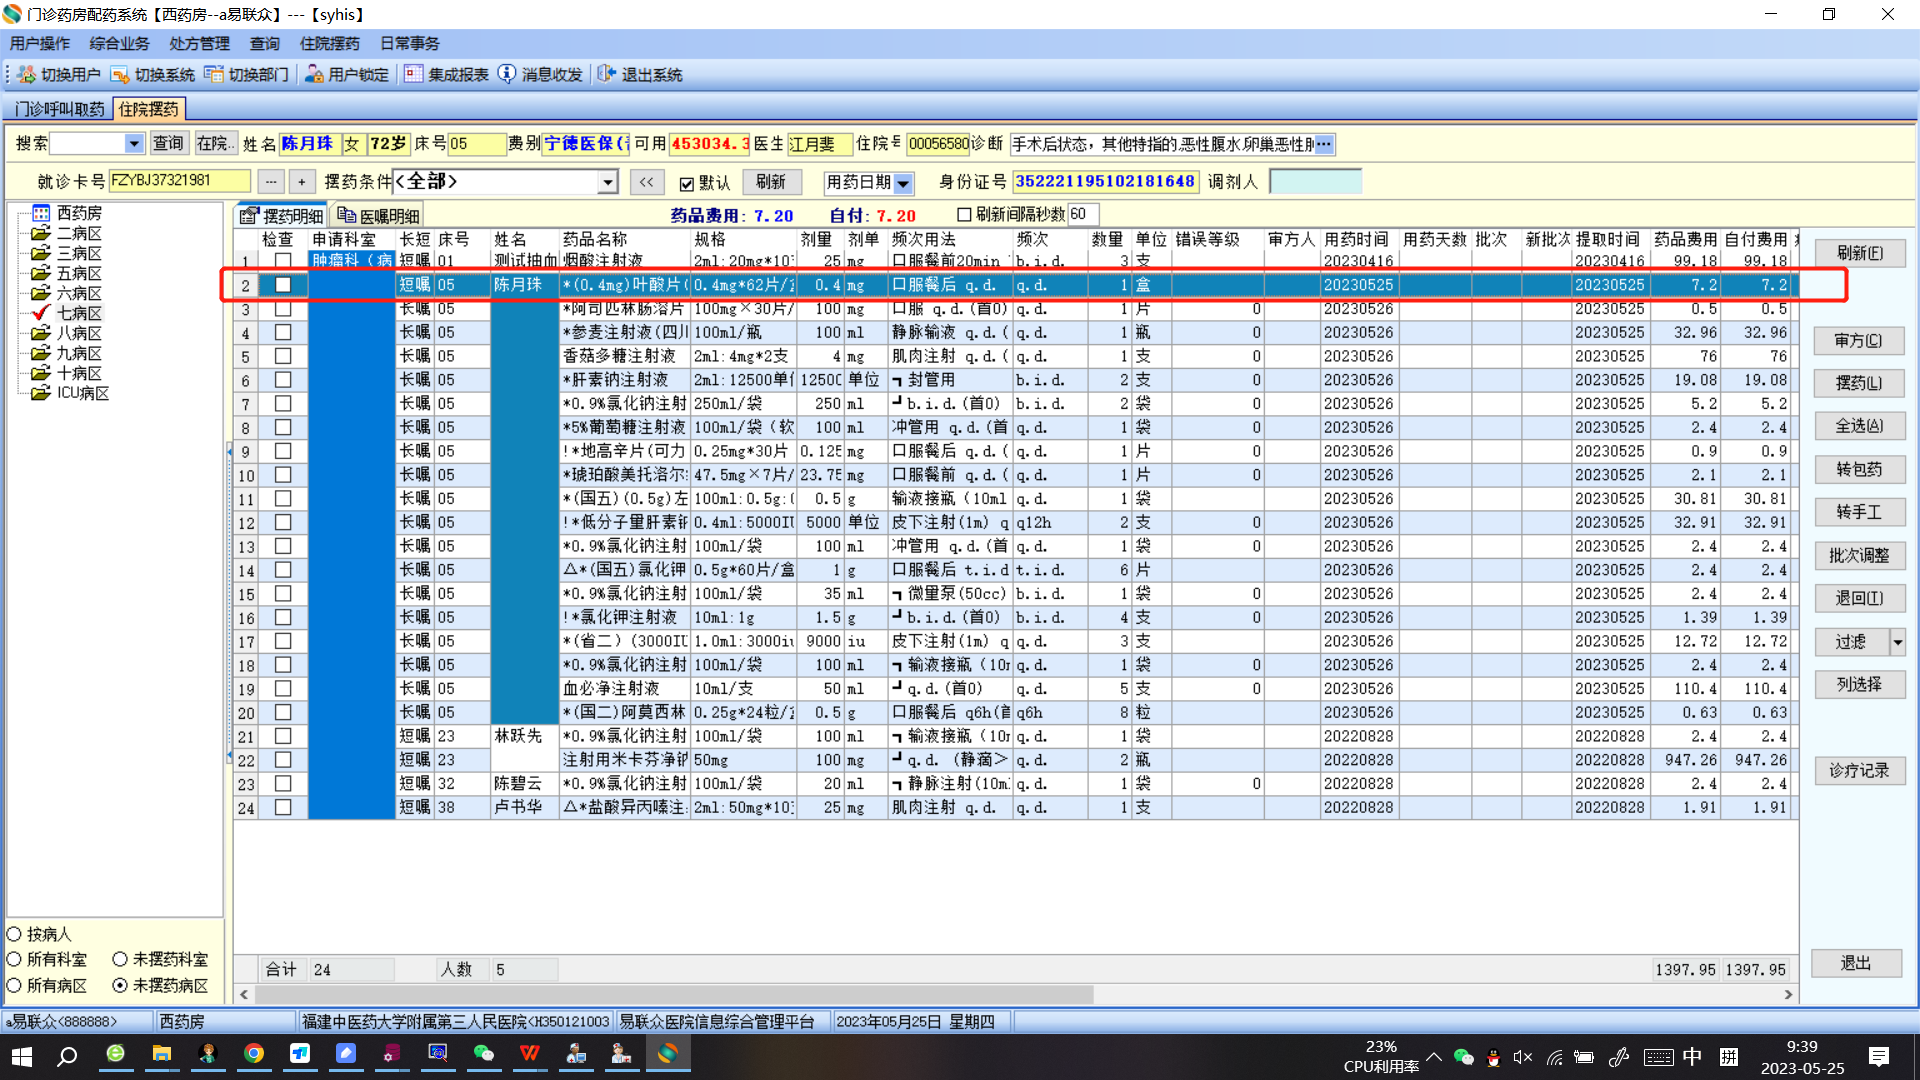Click the 退出系统 exit system icon
1920x1080 pixels.
tap(607, 75)
